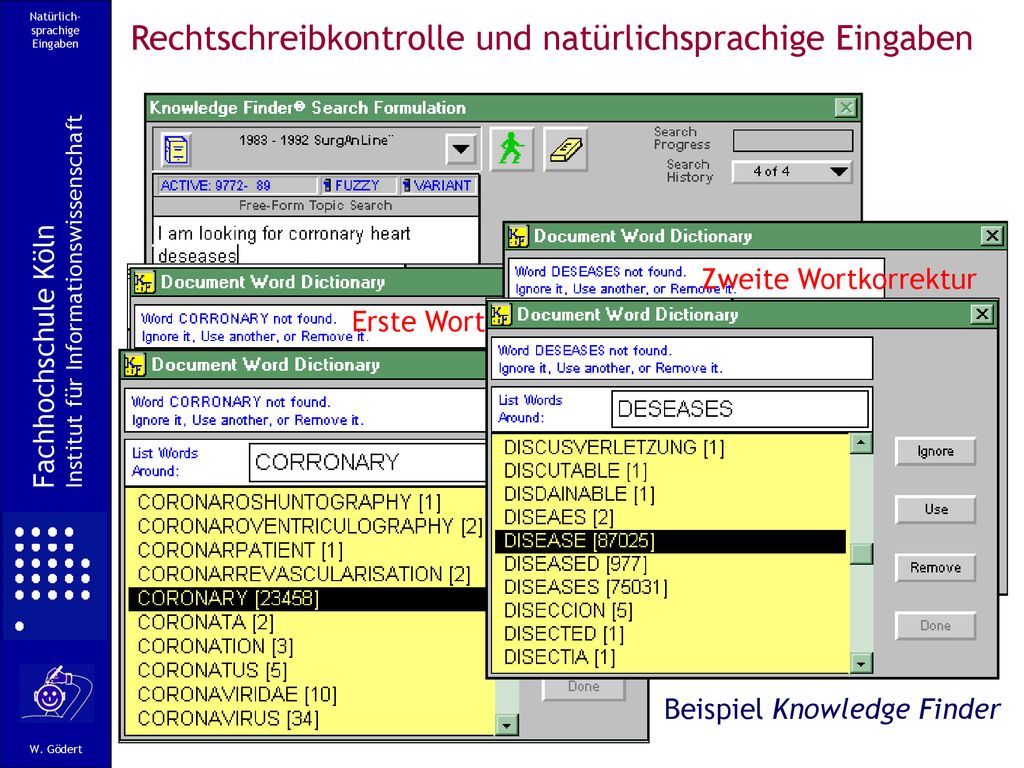
Task: Select CORONAROSHUNTOGRAPHY [1] in the list
Action: [307, 502]
